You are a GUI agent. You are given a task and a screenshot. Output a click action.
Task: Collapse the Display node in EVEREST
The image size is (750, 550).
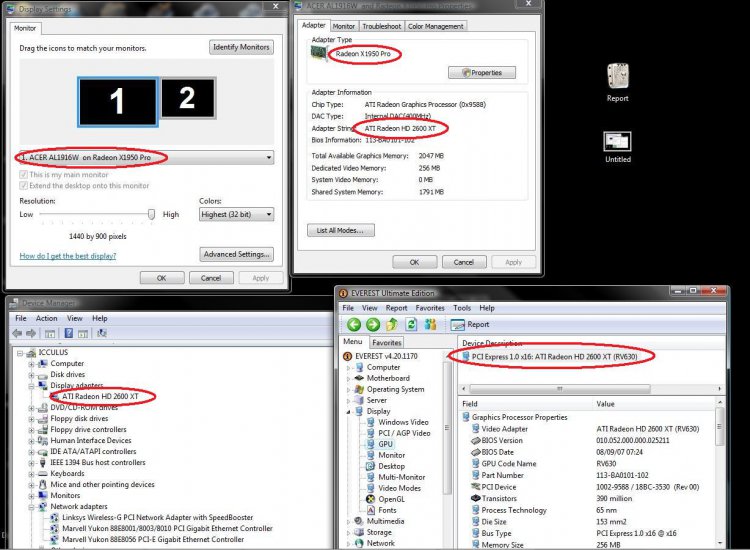[349, 411]
